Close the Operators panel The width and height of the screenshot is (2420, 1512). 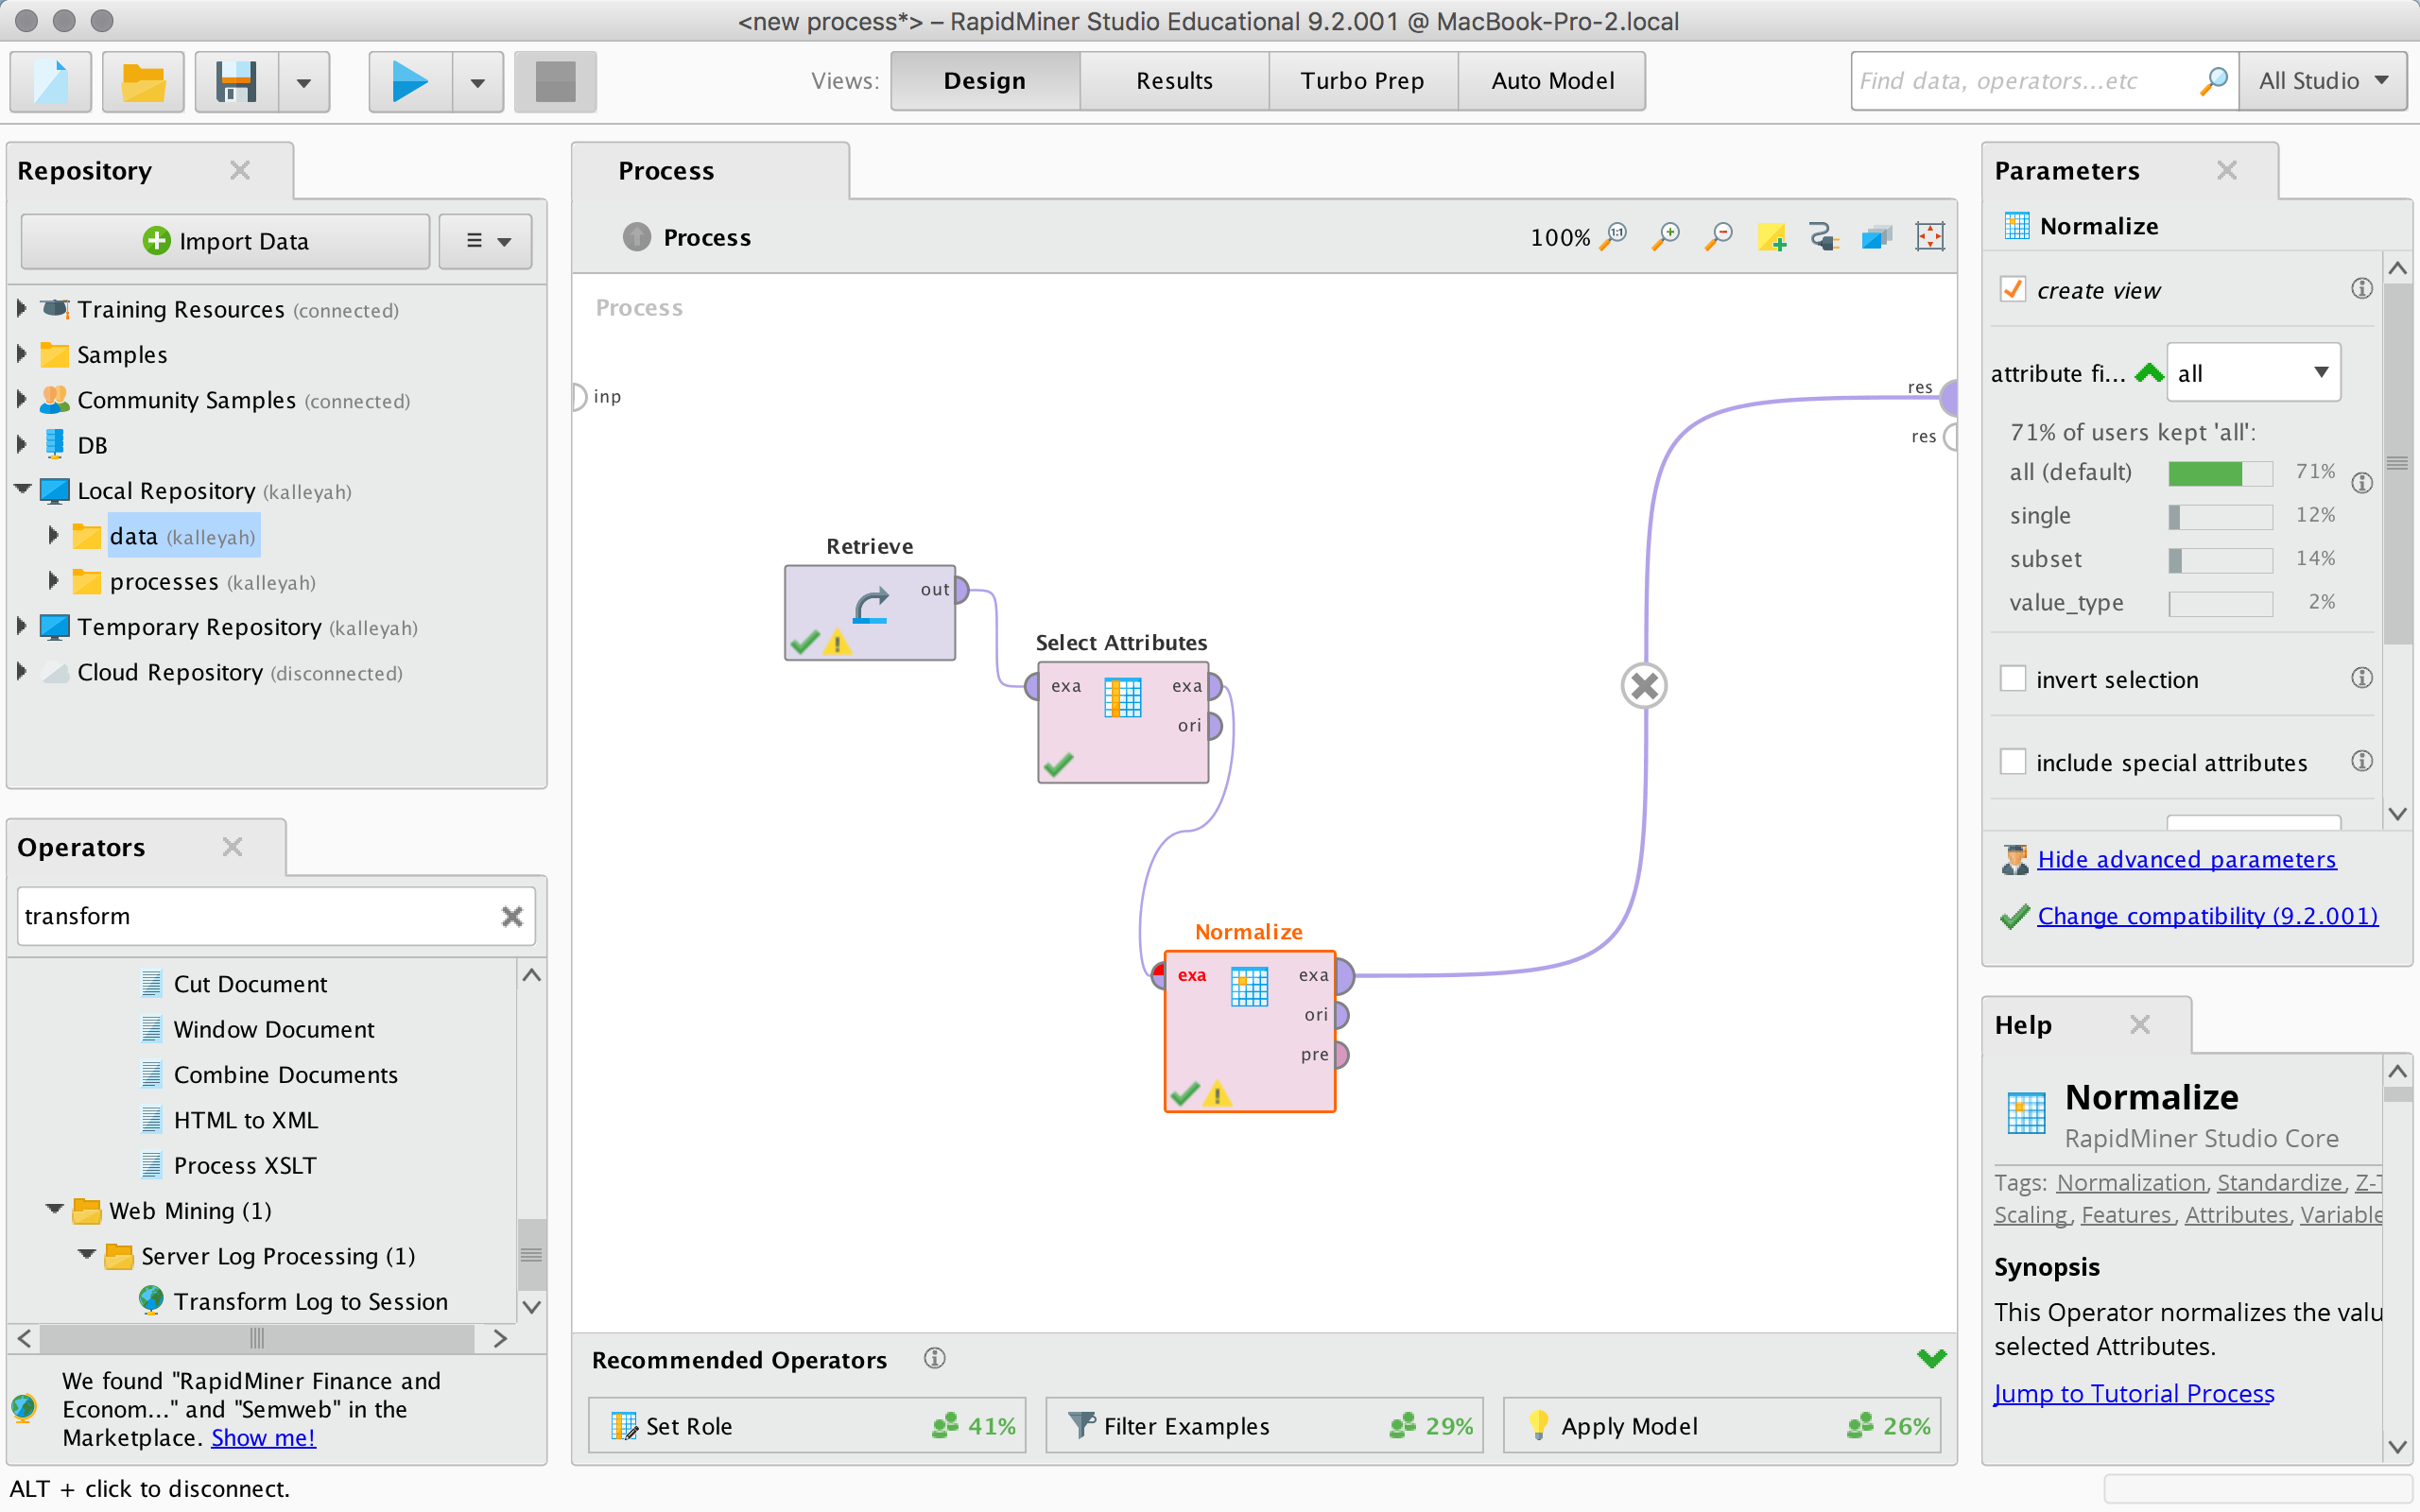pos(233,847)
